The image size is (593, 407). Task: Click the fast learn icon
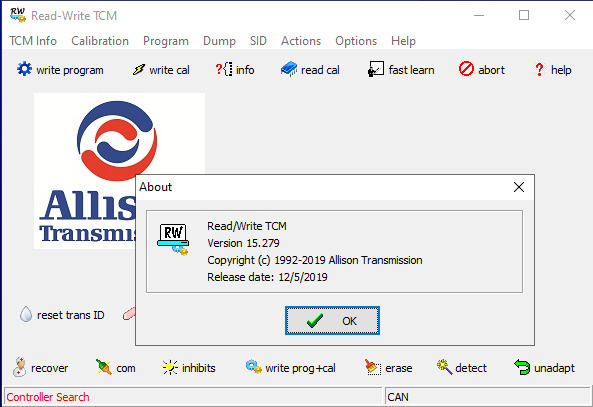[376, 69]
